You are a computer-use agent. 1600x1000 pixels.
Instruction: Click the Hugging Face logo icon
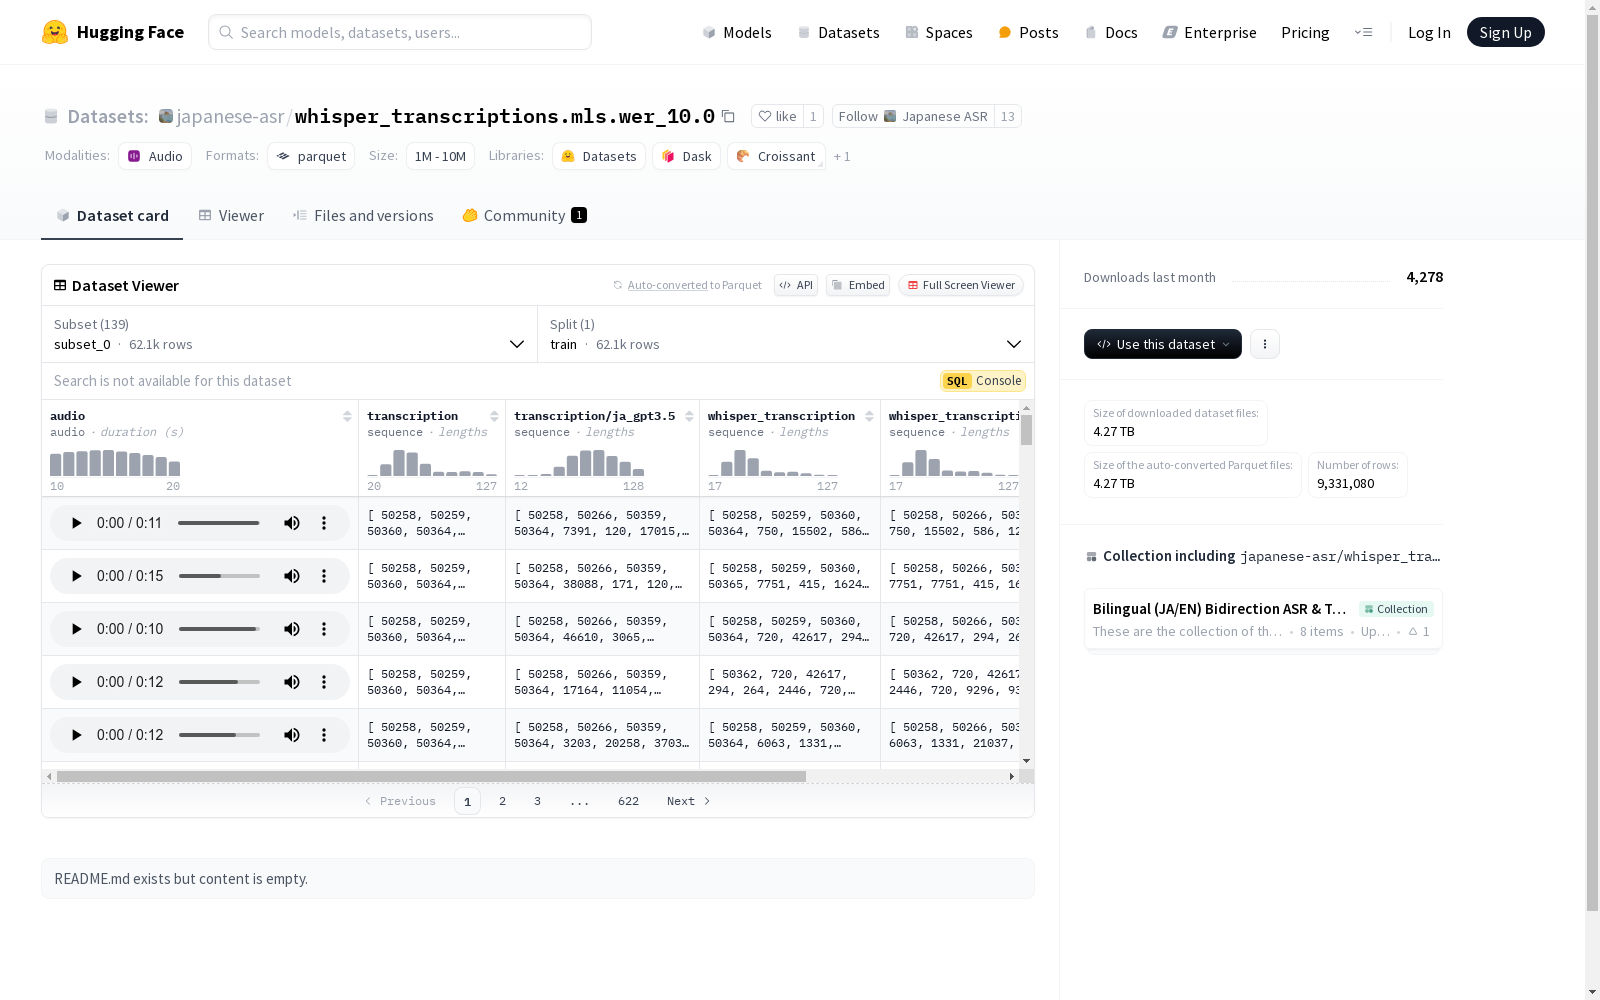(x=55, y=32)
